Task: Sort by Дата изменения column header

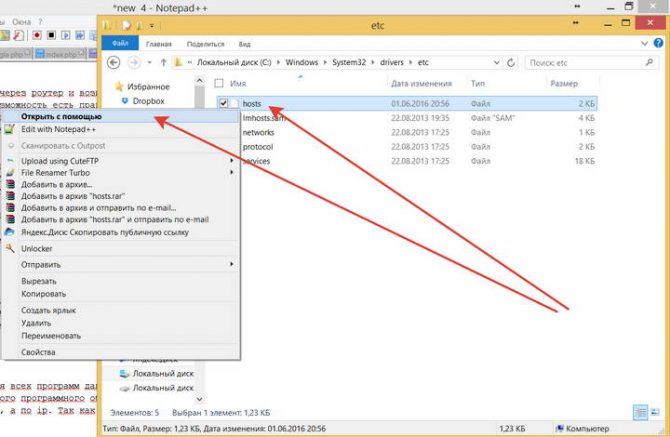Action: [419, 84]
